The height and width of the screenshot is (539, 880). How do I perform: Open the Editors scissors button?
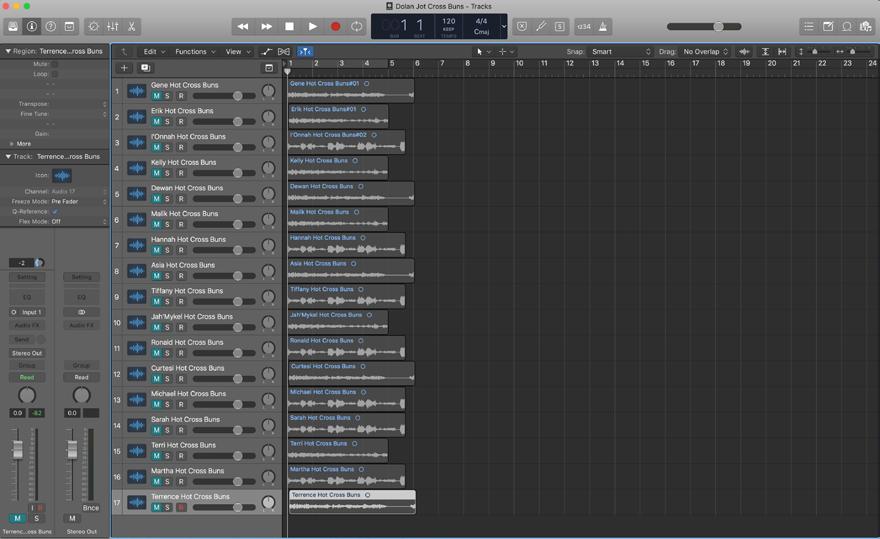tap(131, 26)
